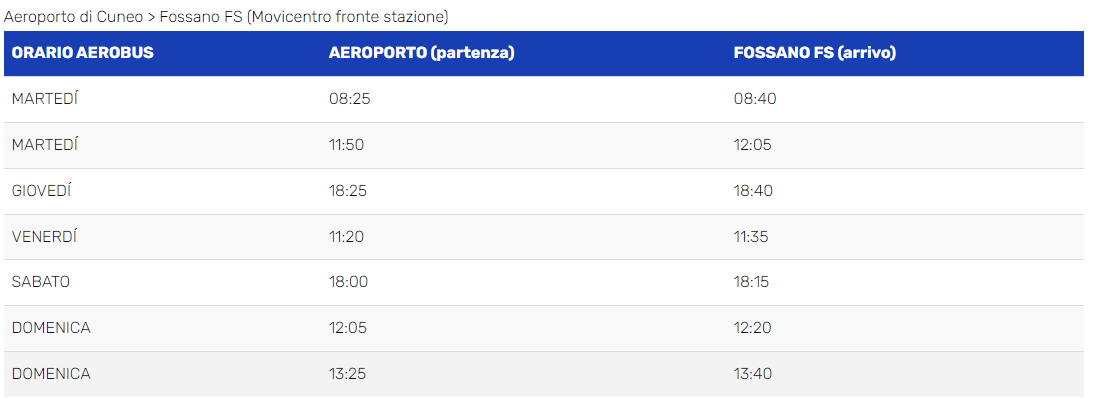The image size is (1120, 412).
Task: Click the 12:05 arrival time on Martedì row
Action: click(x=752, y=145)
